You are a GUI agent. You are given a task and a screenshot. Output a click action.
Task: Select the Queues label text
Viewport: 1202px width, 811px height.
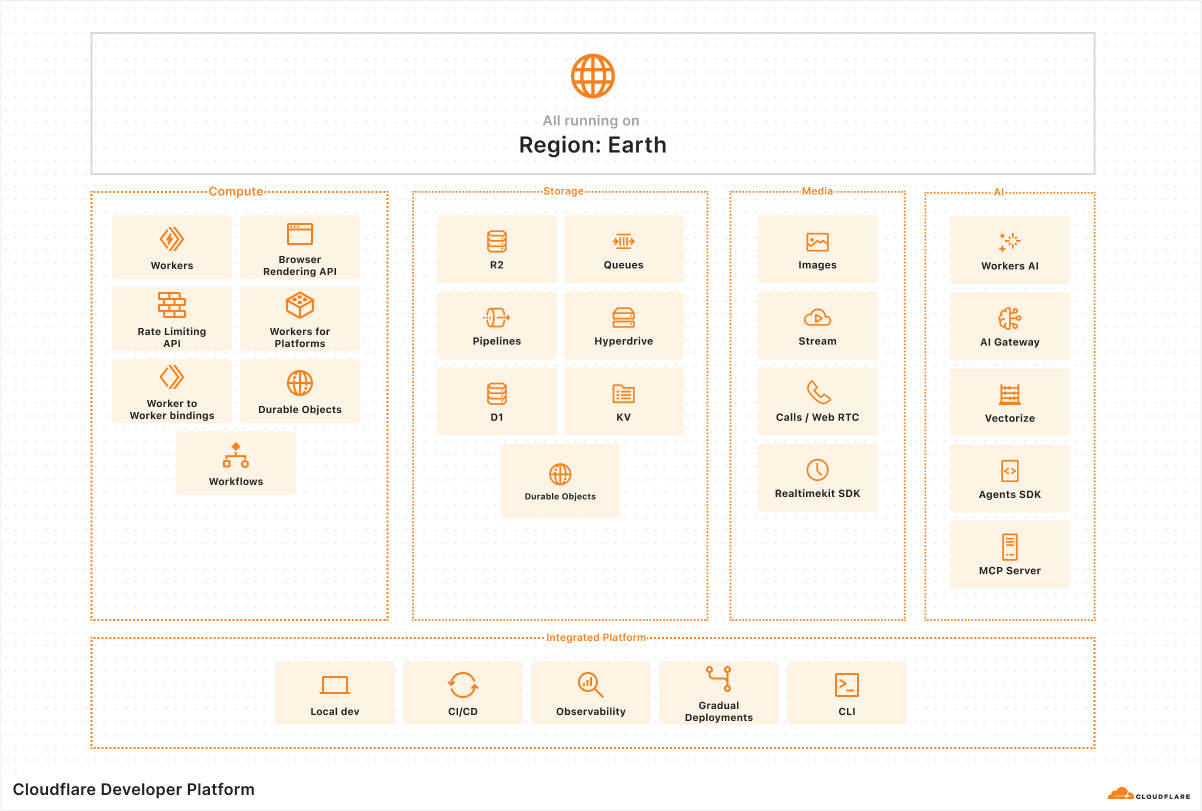[x=624, y=266]
